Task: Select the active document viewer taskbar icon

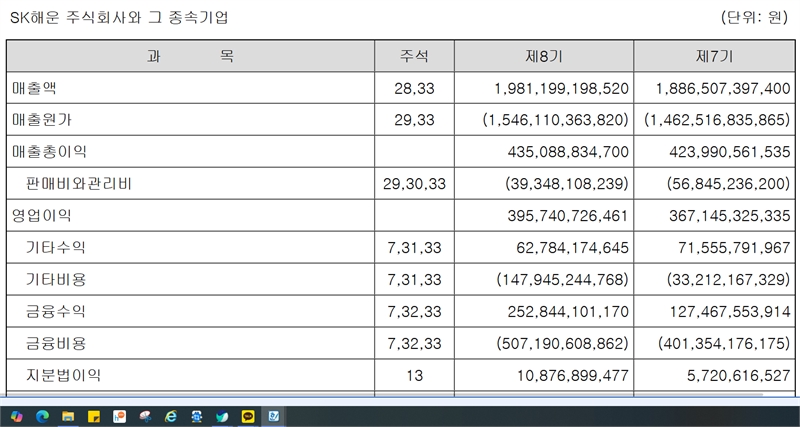Action: coord(274,417)
